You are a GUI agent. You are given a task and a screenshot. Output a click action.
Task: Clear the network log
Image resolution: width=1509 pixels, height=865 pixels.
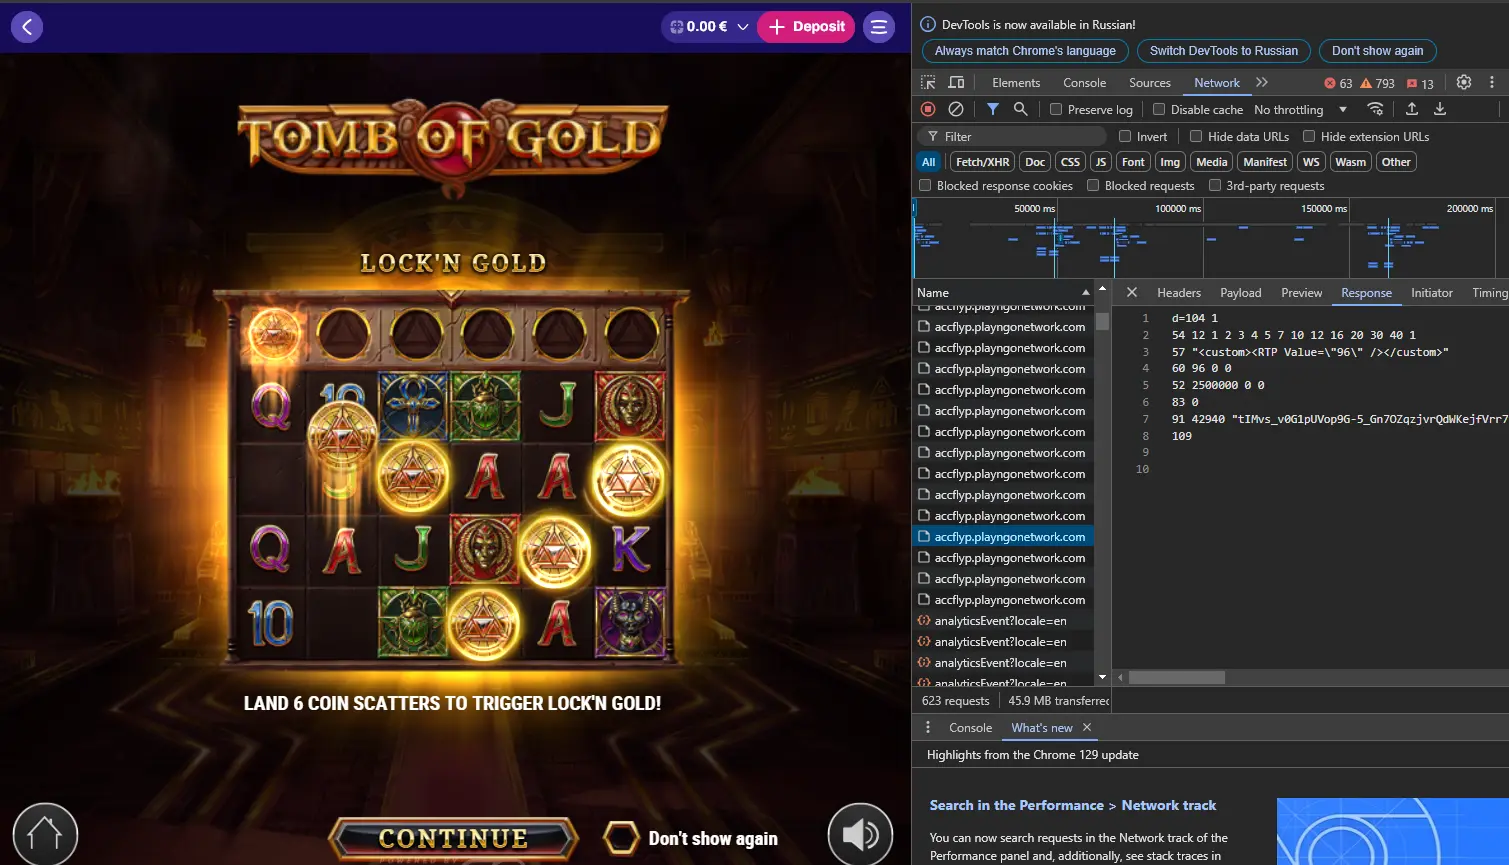pyautogui.click(x=956, y=109)
